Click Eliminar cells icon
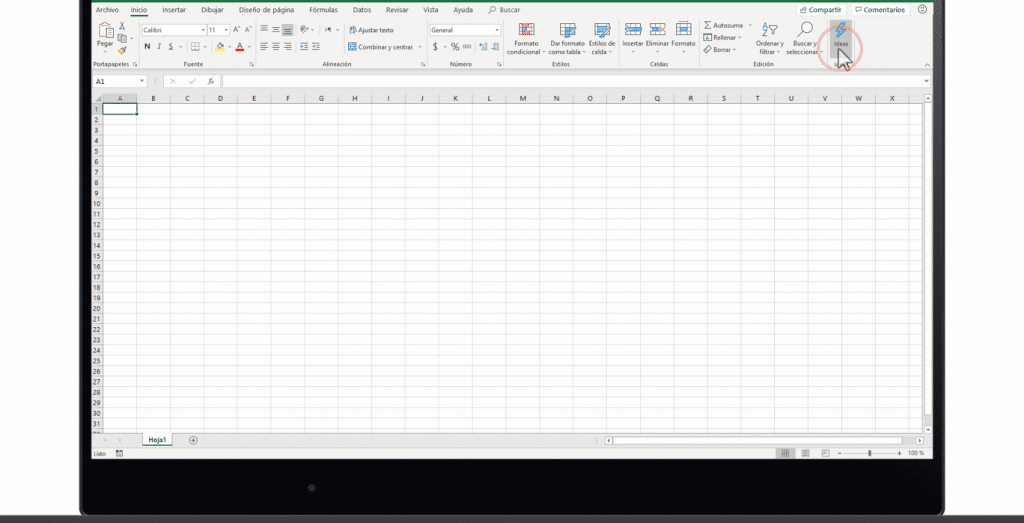The image size is (1024, 523). click(x=658, y=29)
